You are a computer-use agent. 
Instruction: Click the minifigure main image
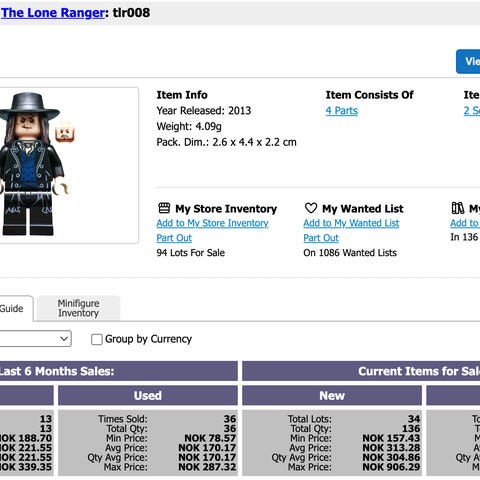[32, 164]
